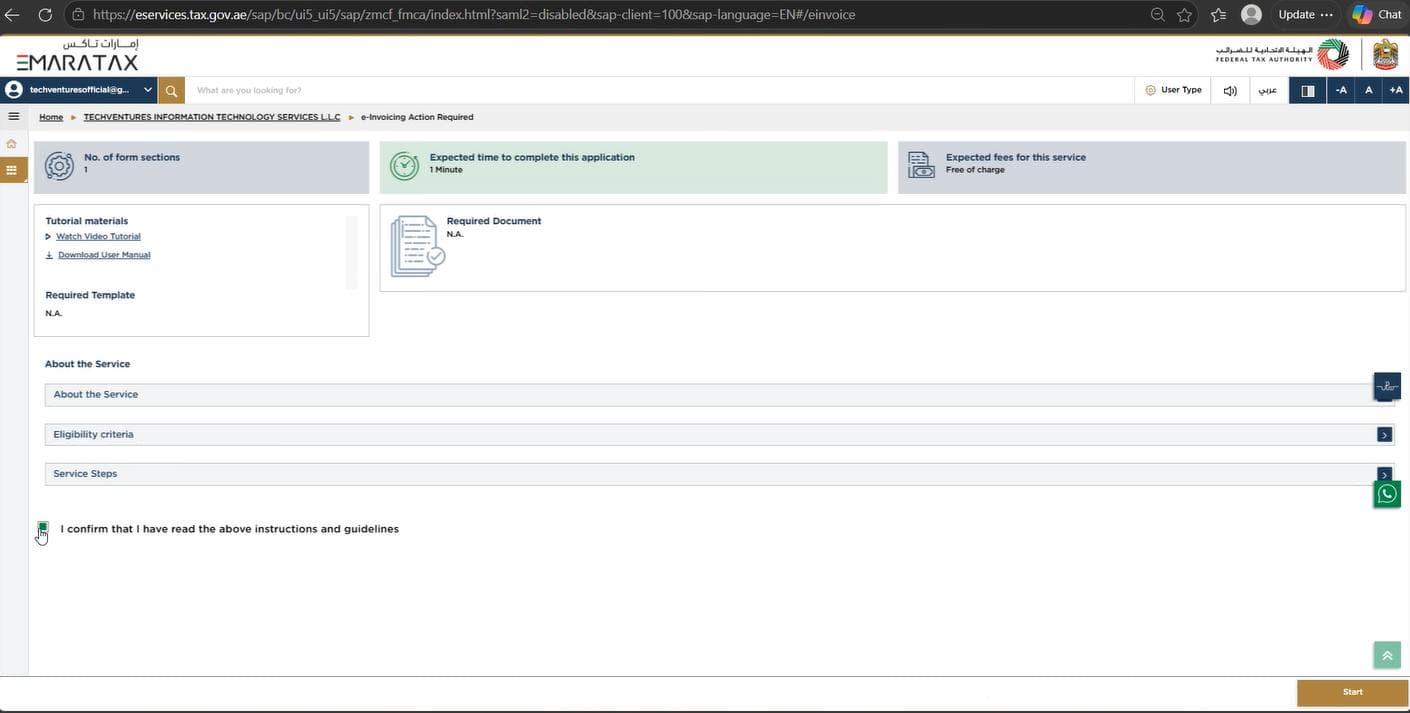Increase font size with +A

pos(1396,90)
